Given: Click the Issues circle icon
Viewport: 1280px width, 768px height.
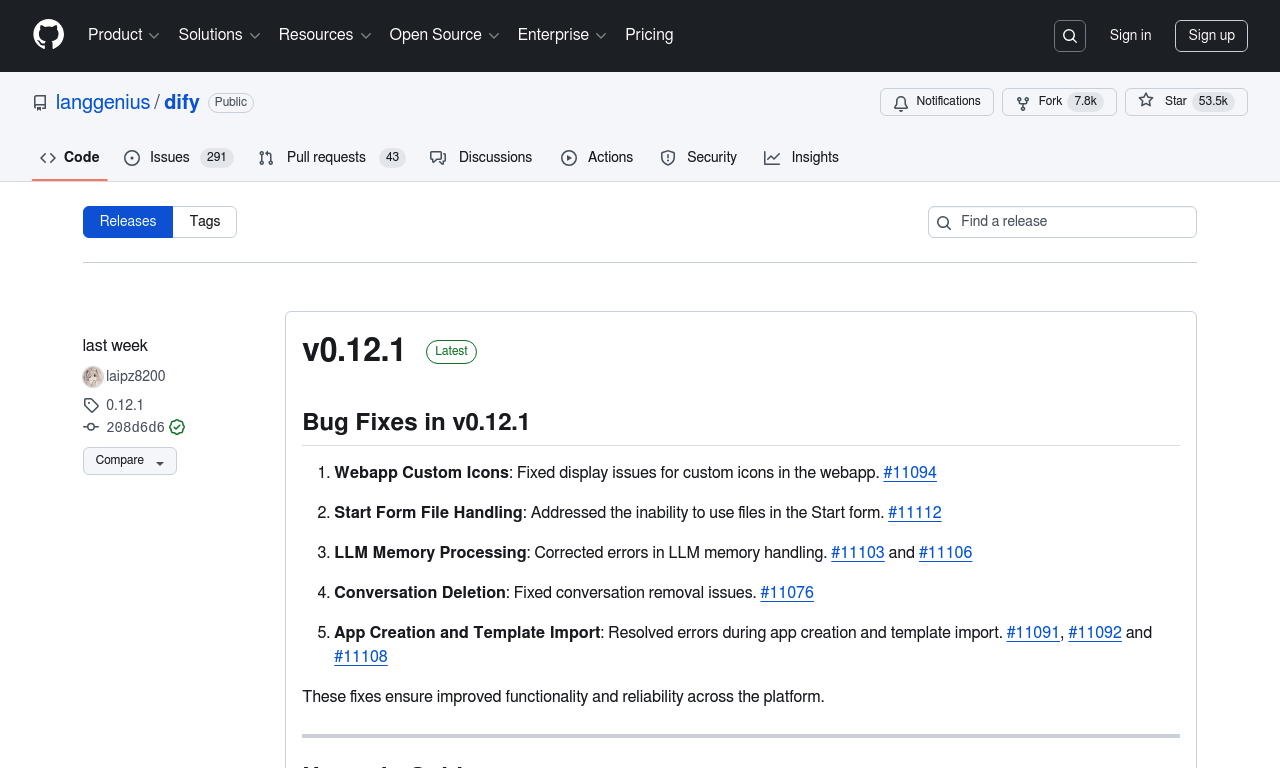Looking at the screenshot, I should point(132,158).
